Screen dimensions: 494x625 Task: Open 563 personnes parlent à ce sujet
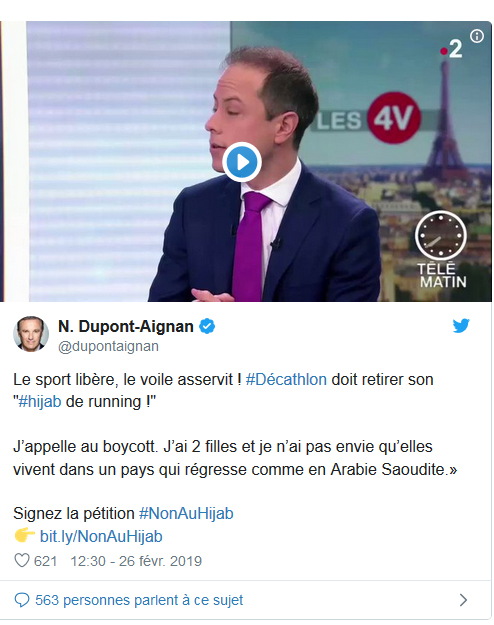point(139,600)
